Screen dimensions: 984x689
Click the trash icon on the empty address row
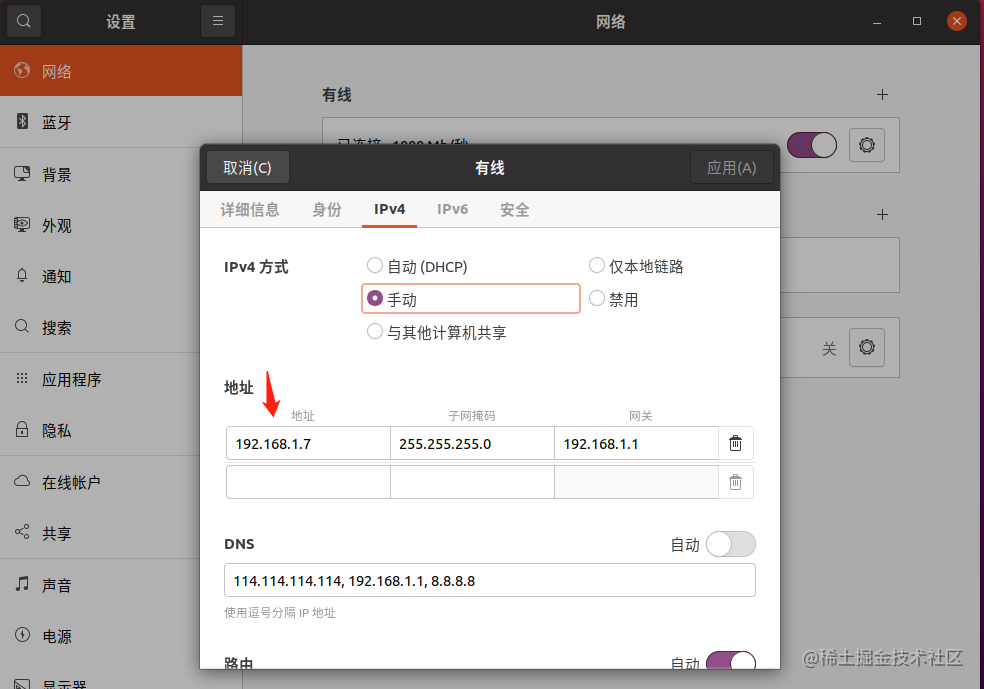click(x=735, y=481)
